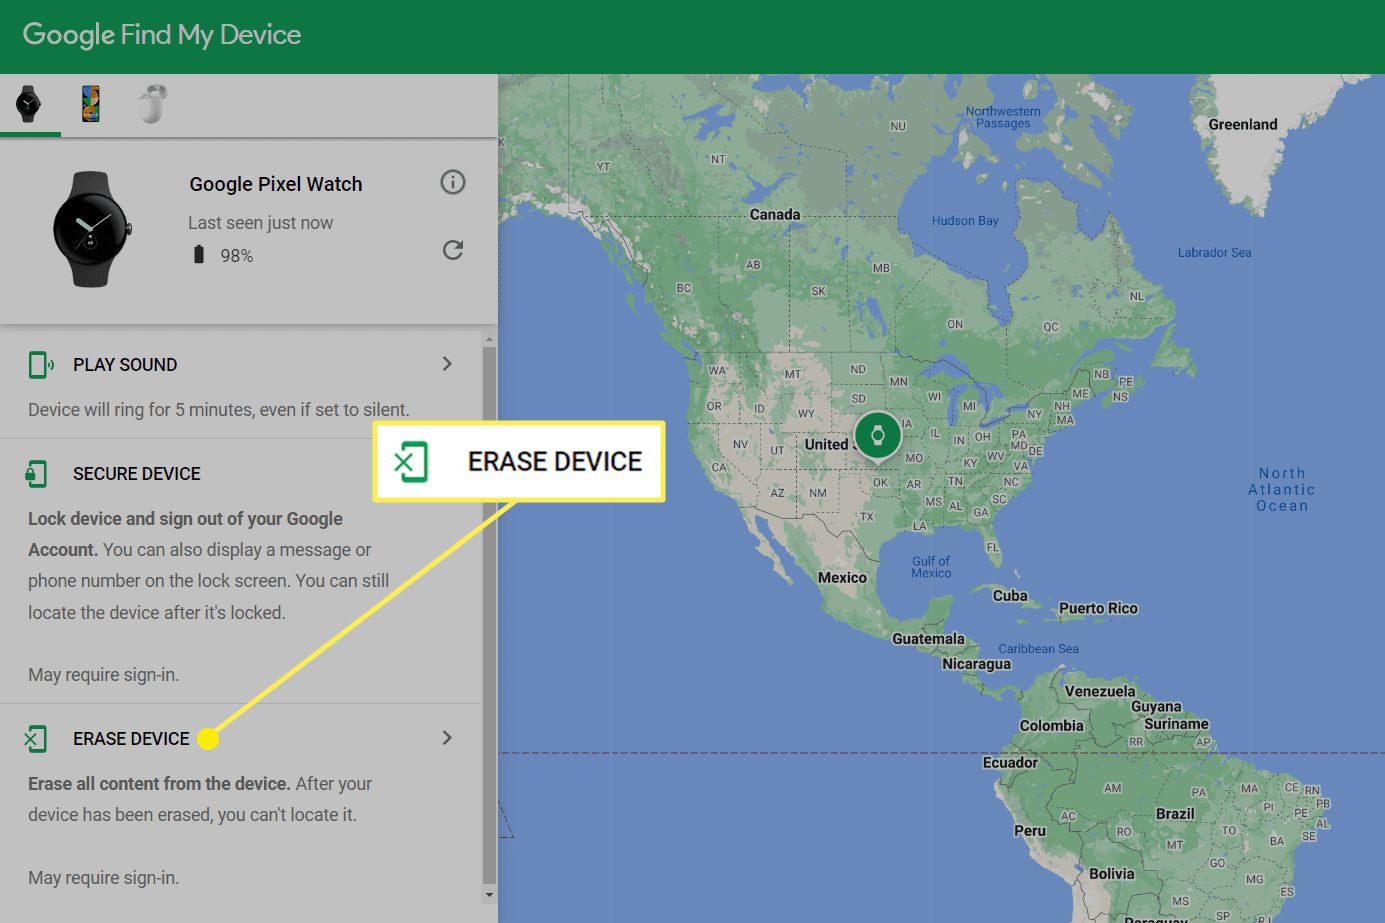Select the Pixel Watch device tab
The width and height of the screenshot is (1385, 923).
(x=29, y=104)
